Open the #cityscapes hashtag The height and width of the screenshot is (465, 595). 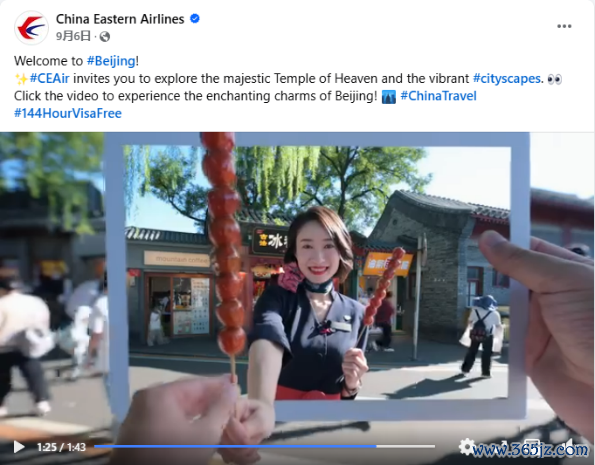coord(507,79)
